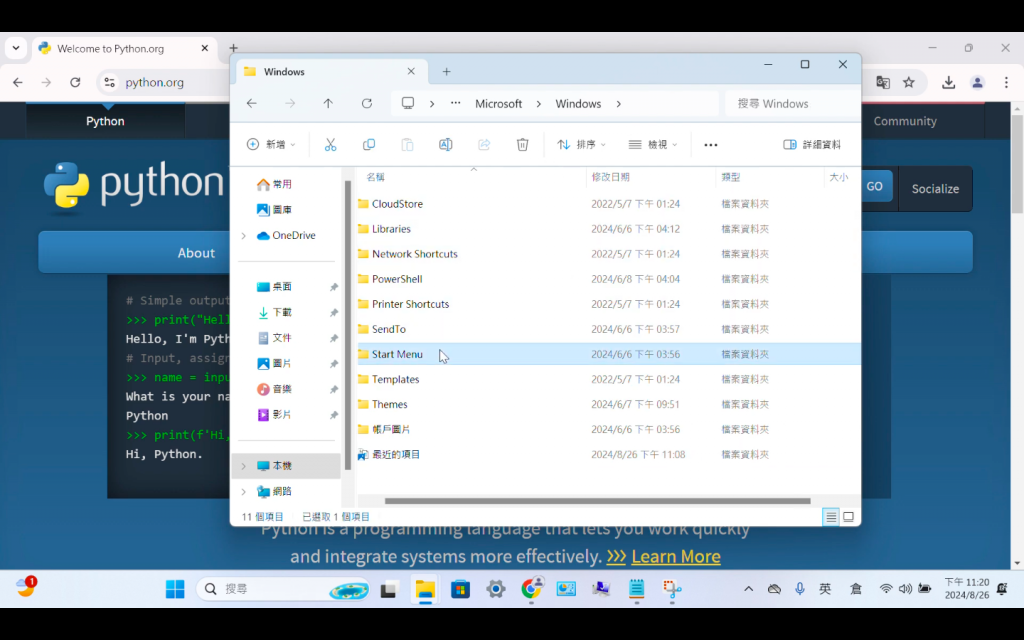The image size is (1024, 640).
Task: Select the 最近的項目 shortcut folder
Action: (396, 455)
